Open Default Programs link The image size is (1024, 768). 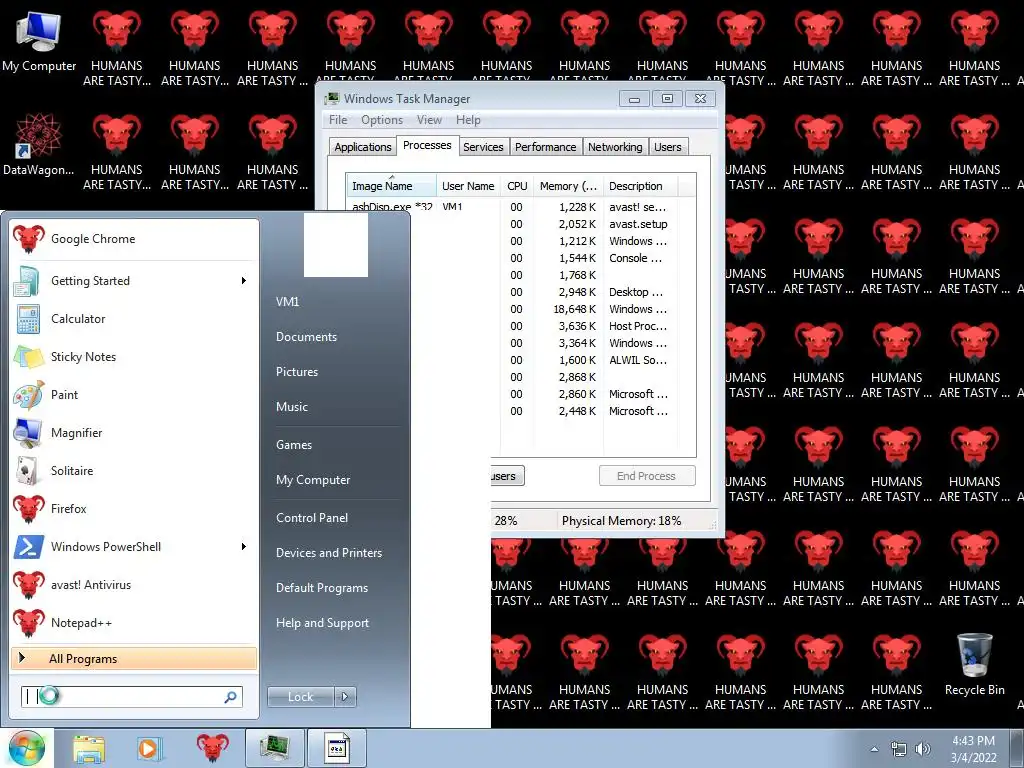pyautogui.click(x=321, y=588)
